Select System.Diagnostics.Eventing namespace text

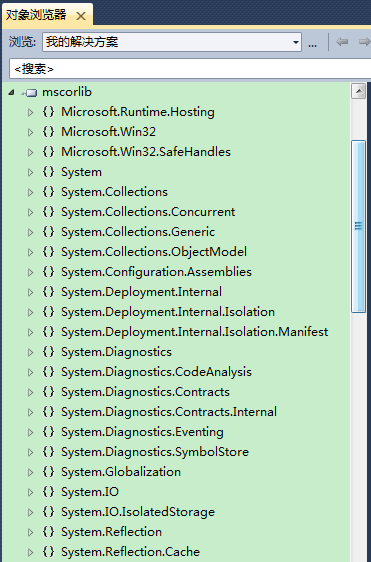tap(142, 432)
